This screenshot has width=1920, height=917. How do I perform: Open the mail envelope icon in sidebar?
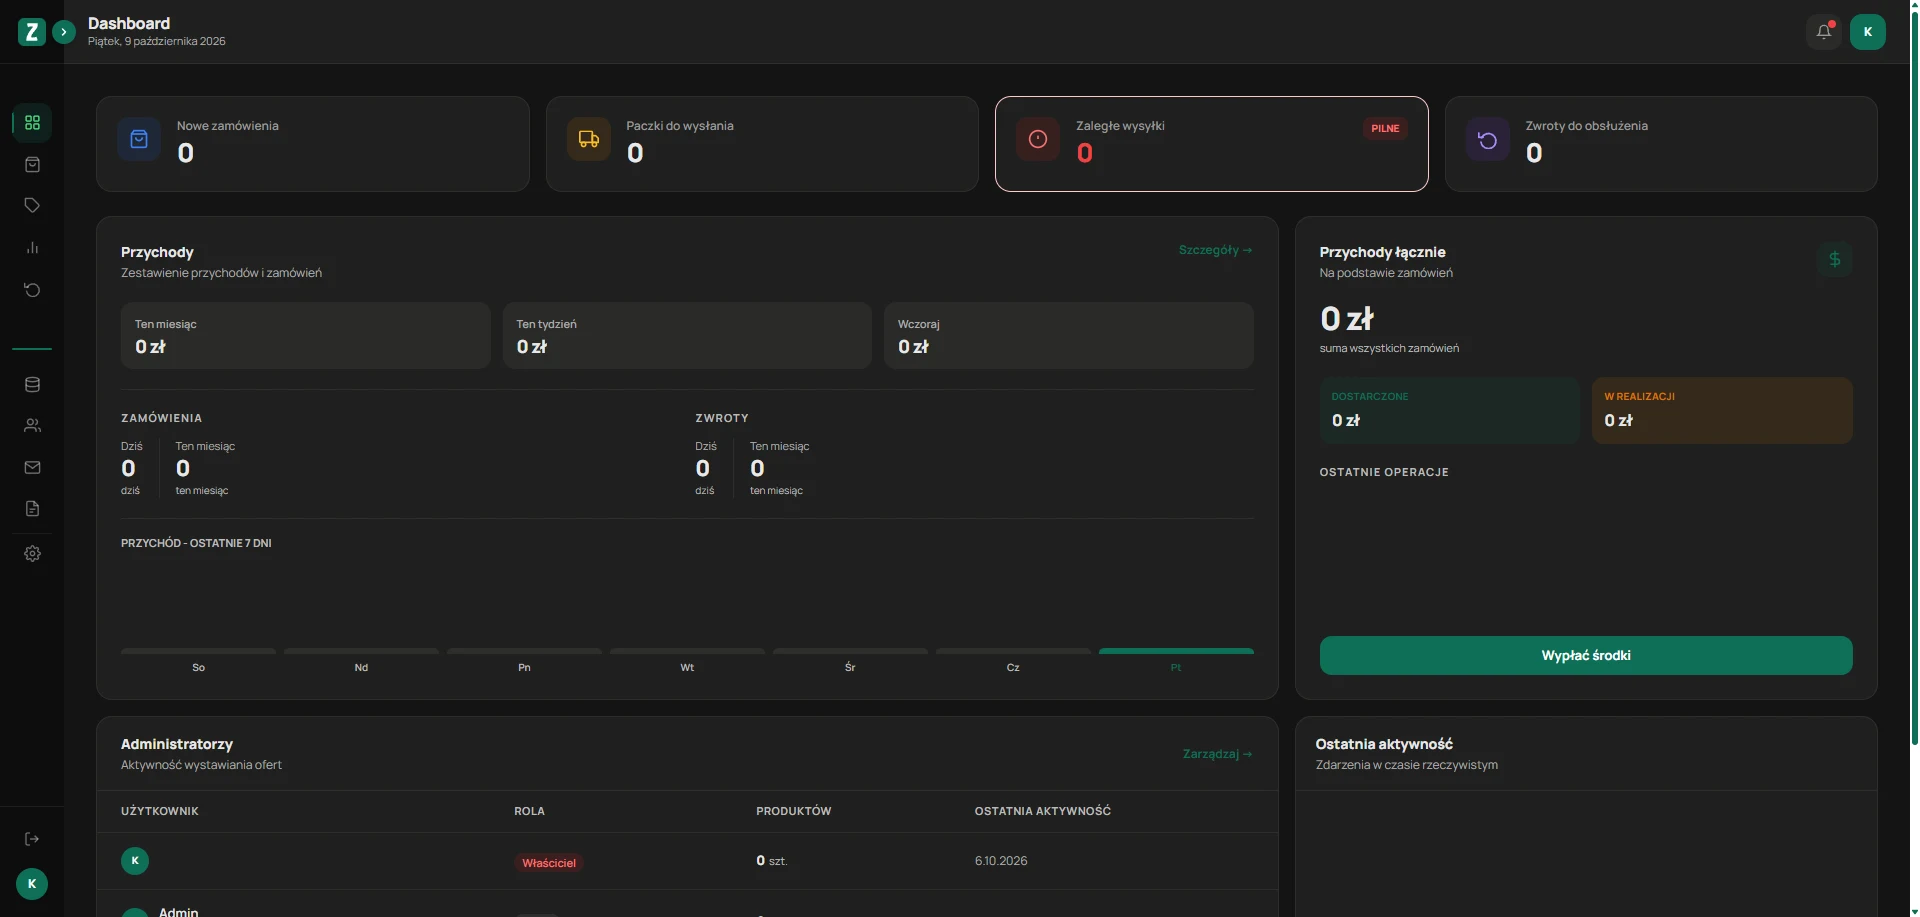pyautogui.click(x=32, y=467)
